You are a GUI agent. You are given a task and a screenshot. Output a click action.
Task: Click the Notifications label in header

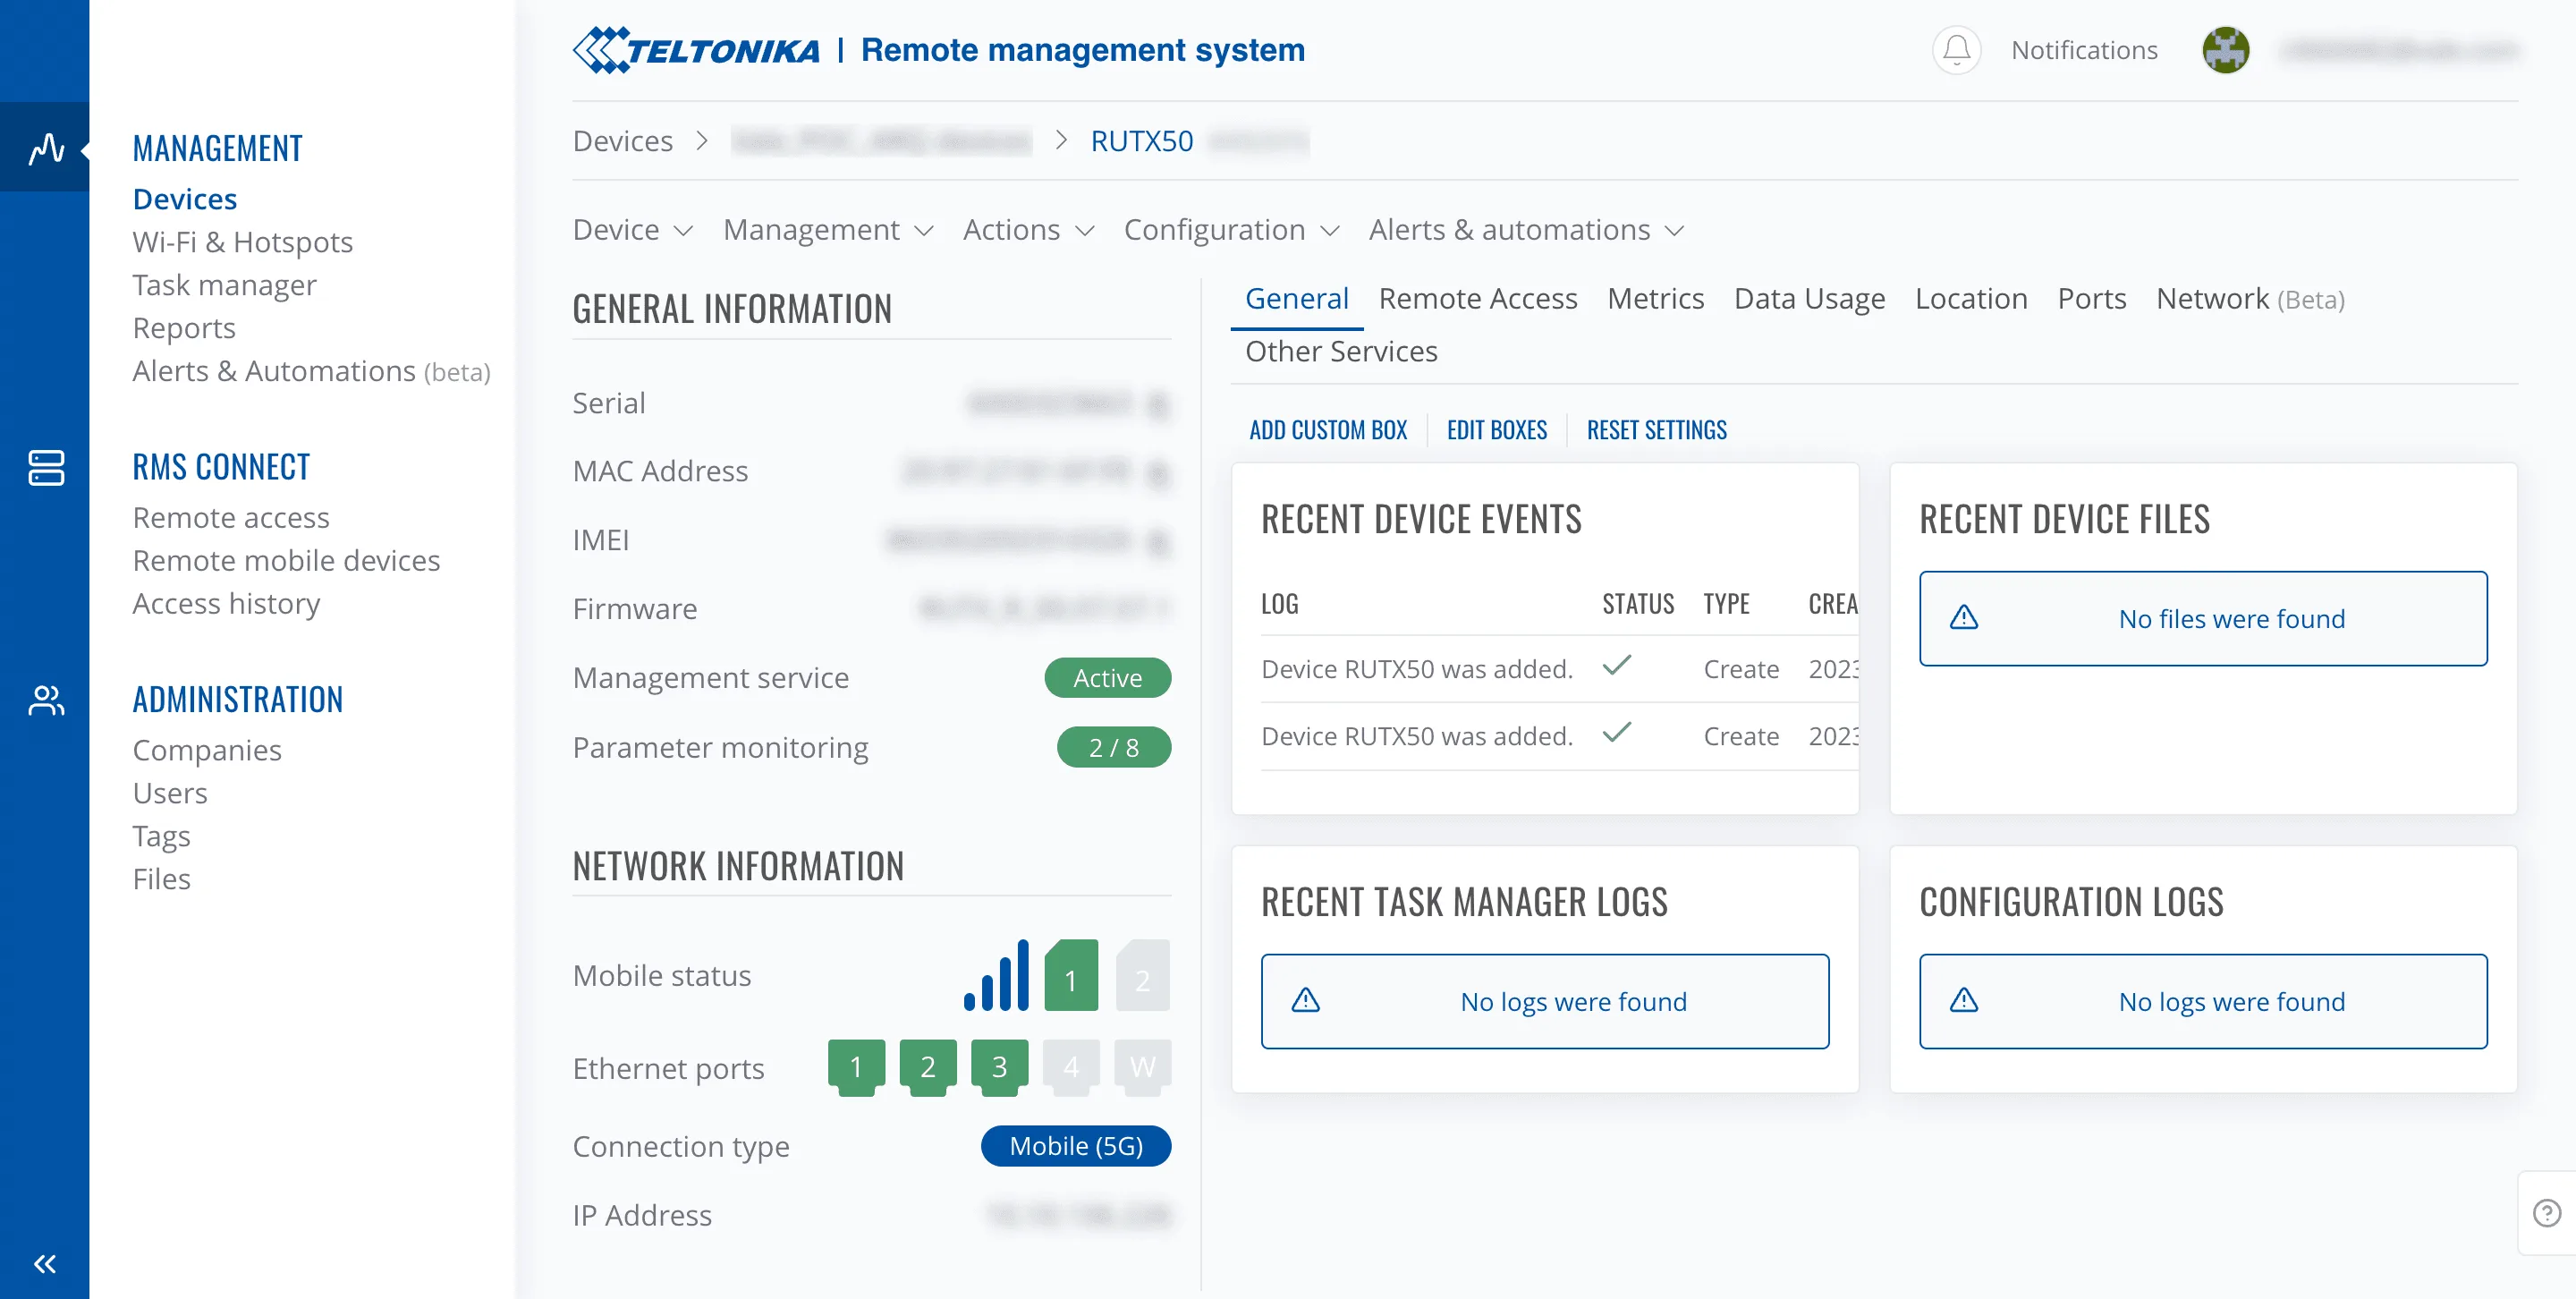[x=2084, y=50]
